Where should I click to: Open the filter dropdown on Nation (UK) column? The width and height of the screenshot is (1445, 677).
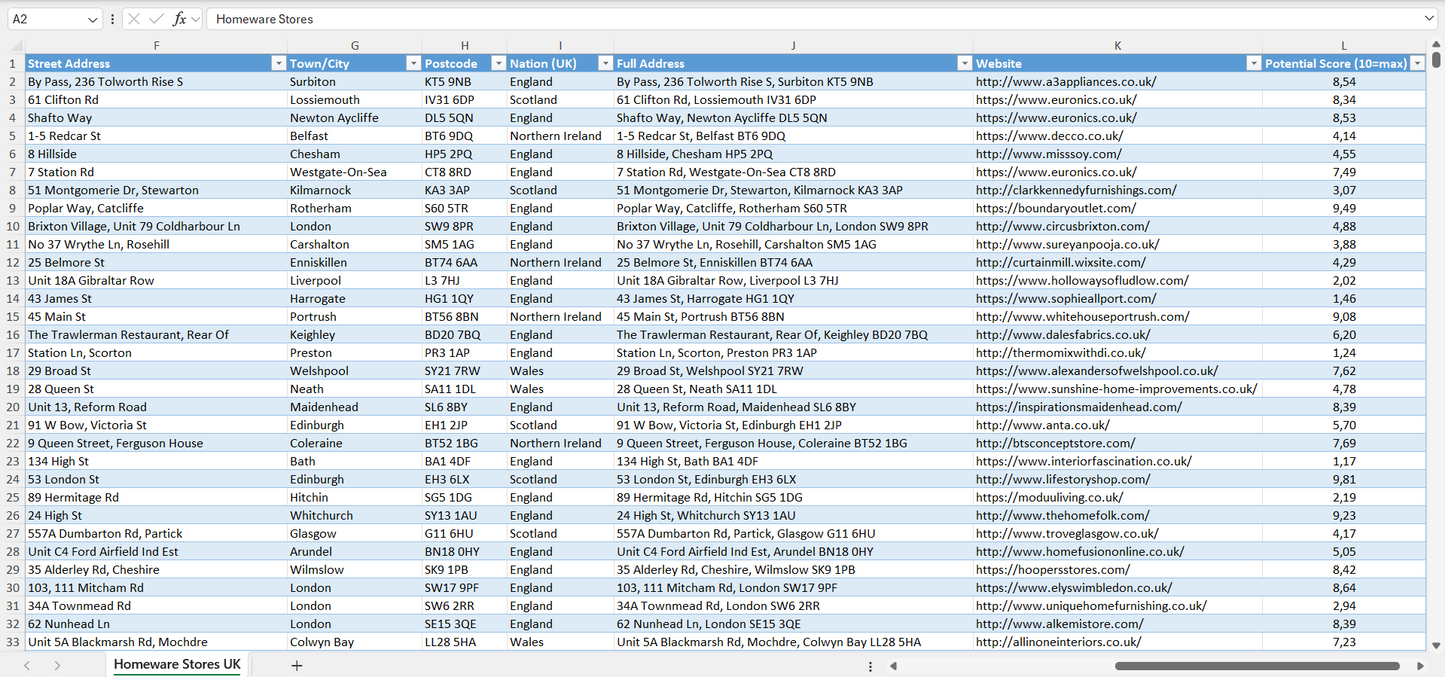point(604,62)
